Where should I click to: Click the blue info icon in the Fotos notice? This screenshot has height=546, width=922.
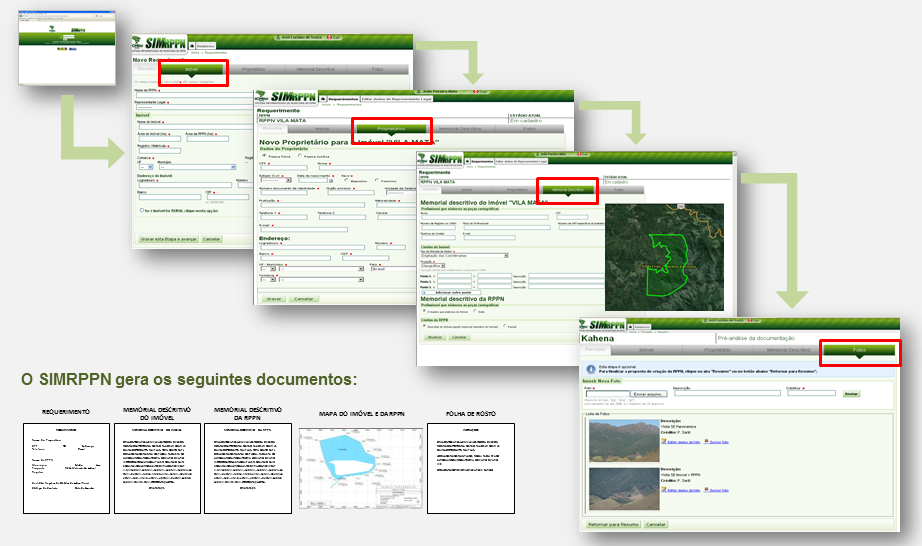point(590,371)
